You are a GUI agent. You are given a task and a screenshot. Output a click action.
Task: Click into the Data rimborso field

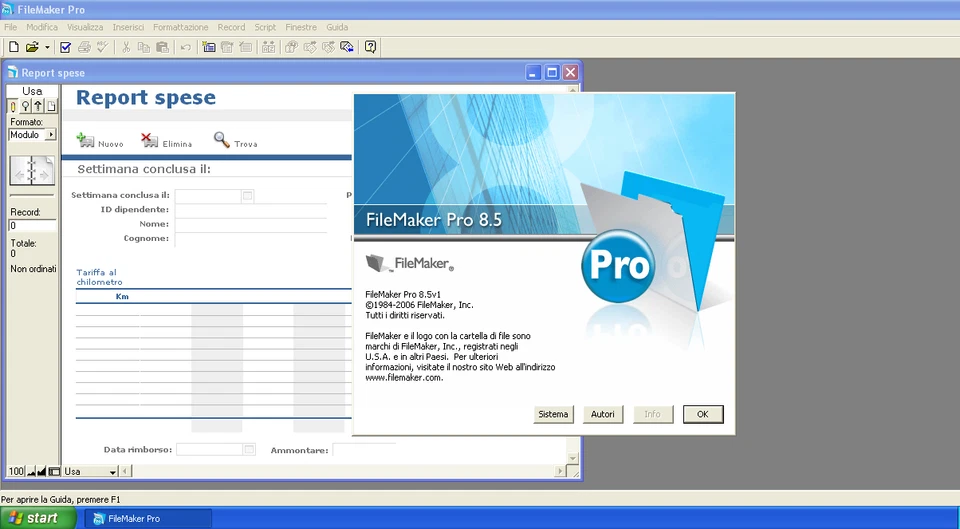[209, 449]
